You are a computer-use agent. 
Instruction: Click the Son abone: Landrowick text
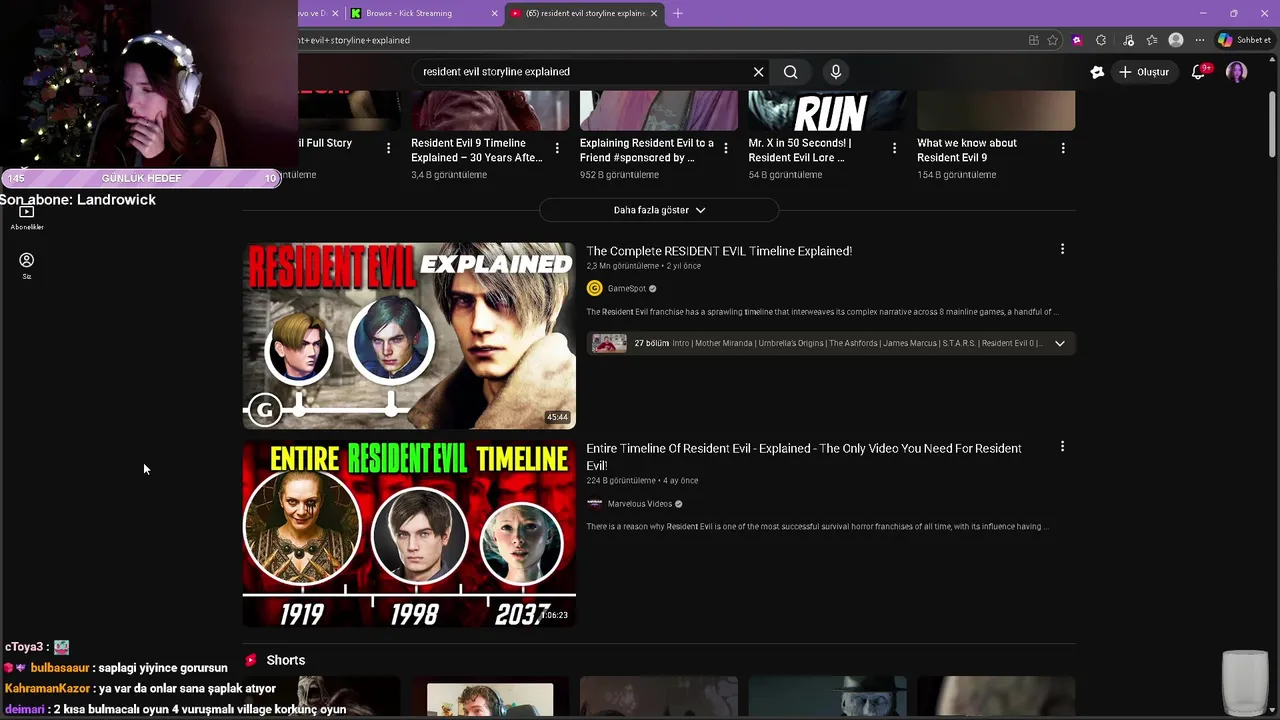point(78,200)
